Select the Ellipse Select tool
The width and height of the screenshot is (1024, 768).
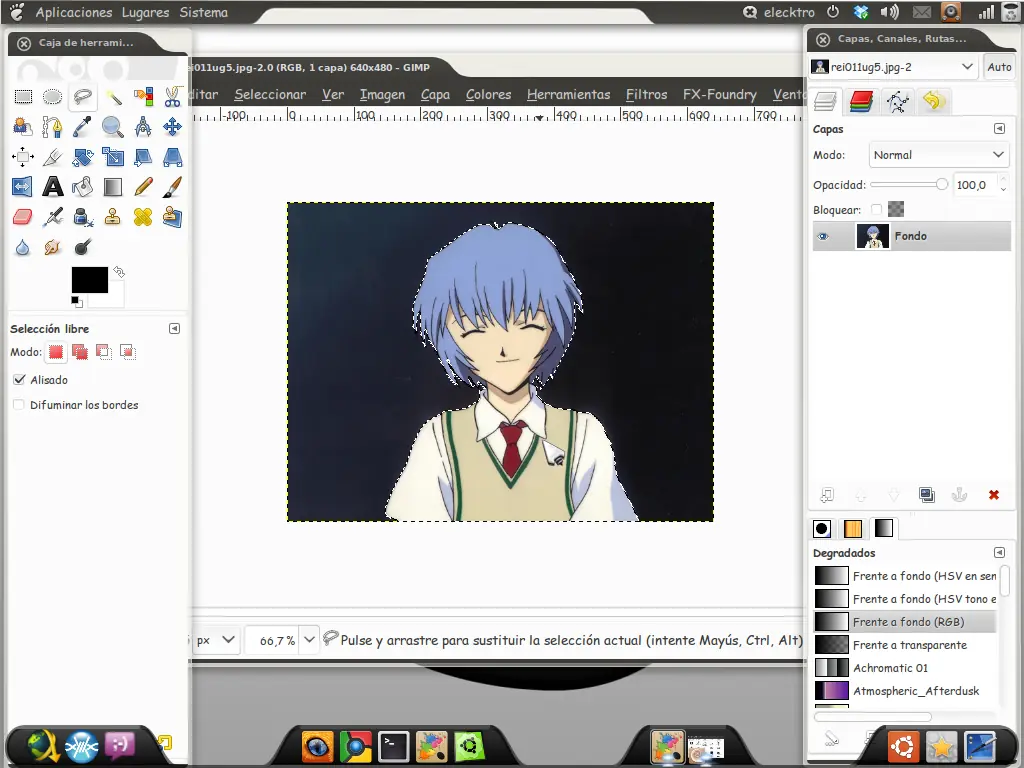point(52,97)
